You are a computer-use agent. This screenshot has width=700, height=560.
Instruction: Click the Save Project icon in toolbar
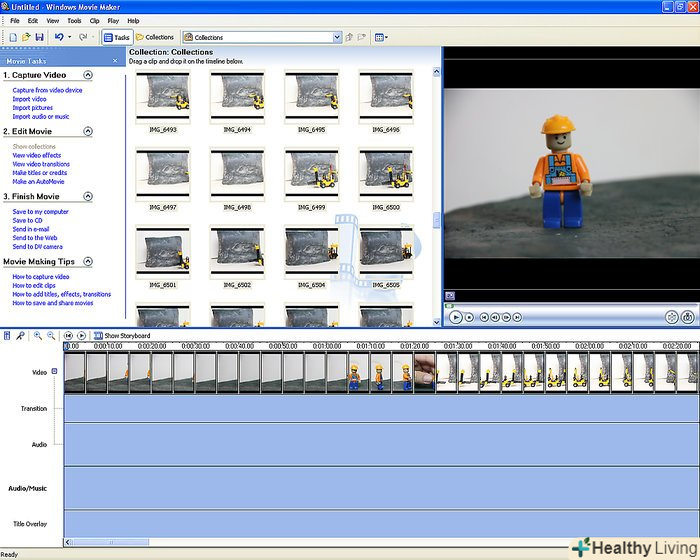pyautogui.click(x=38, y=37)
